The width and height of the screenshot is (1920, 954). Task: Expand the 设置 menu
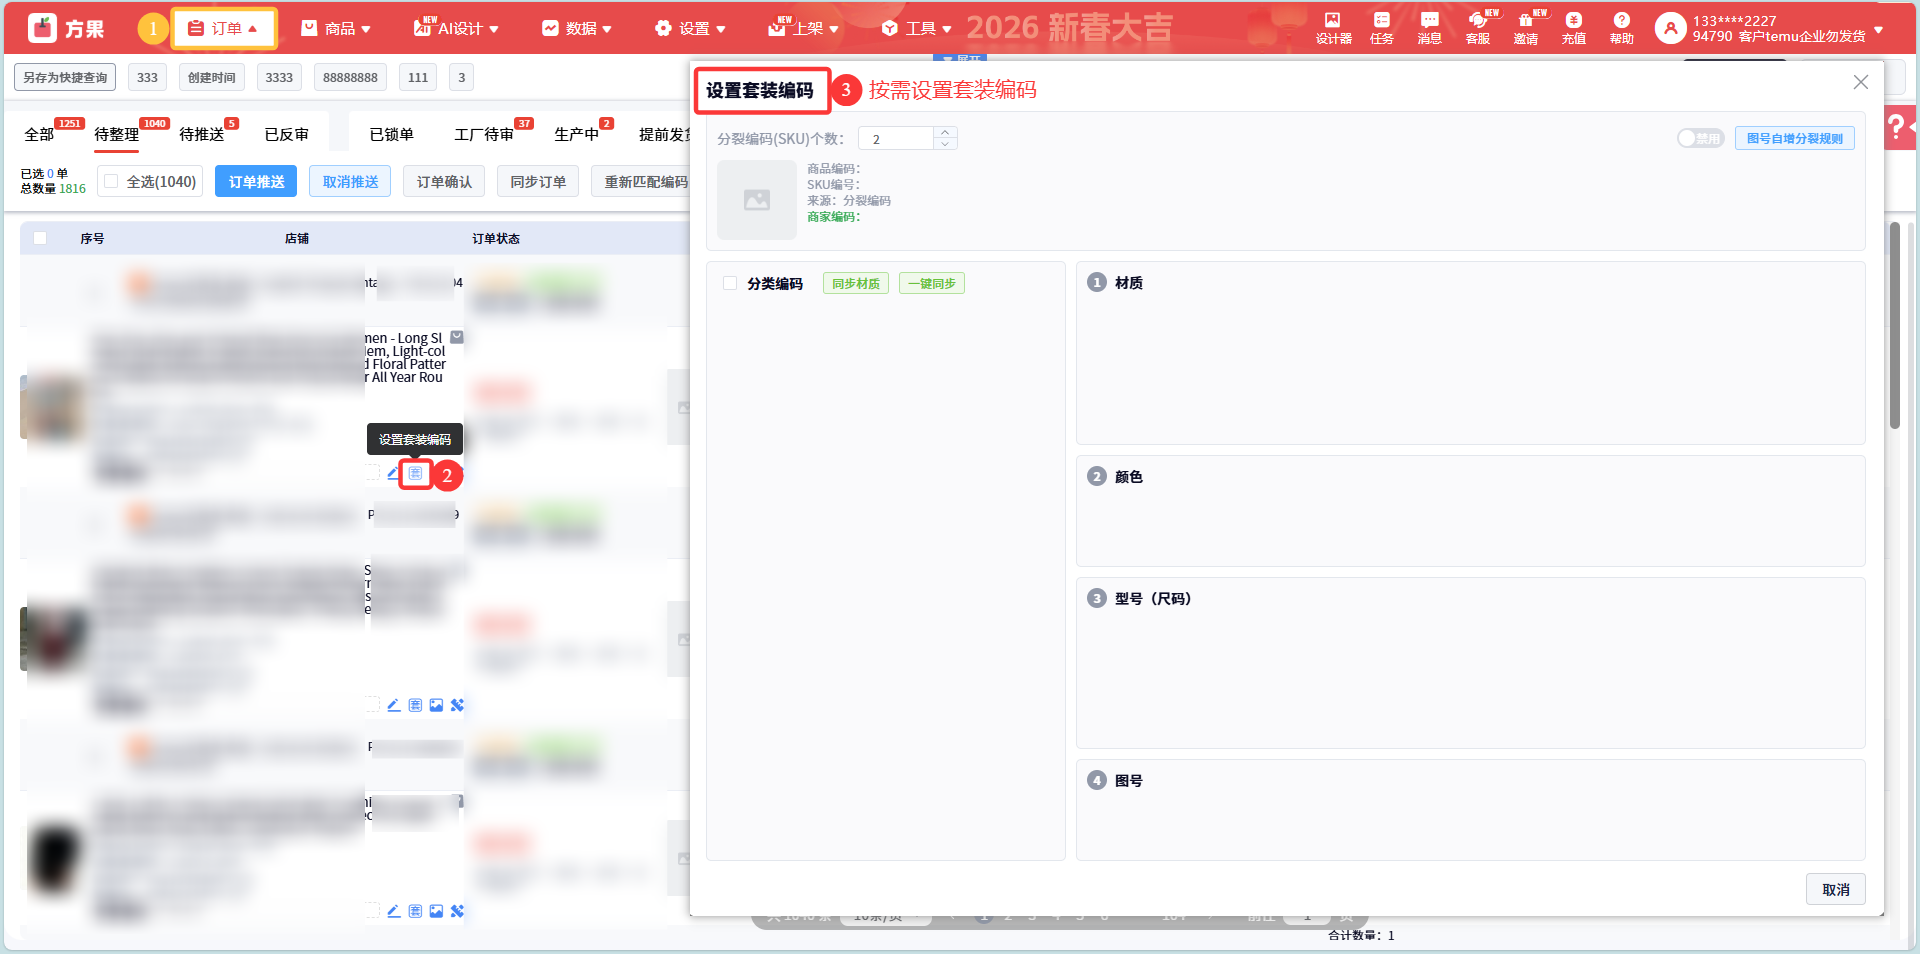click(691, 28)
